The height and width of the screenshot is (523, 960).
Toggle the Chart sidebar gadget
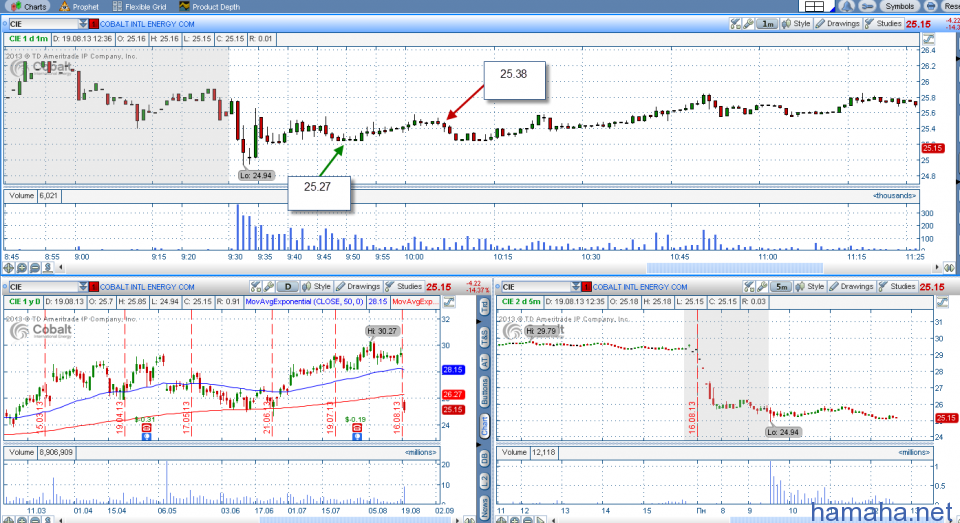484,427
